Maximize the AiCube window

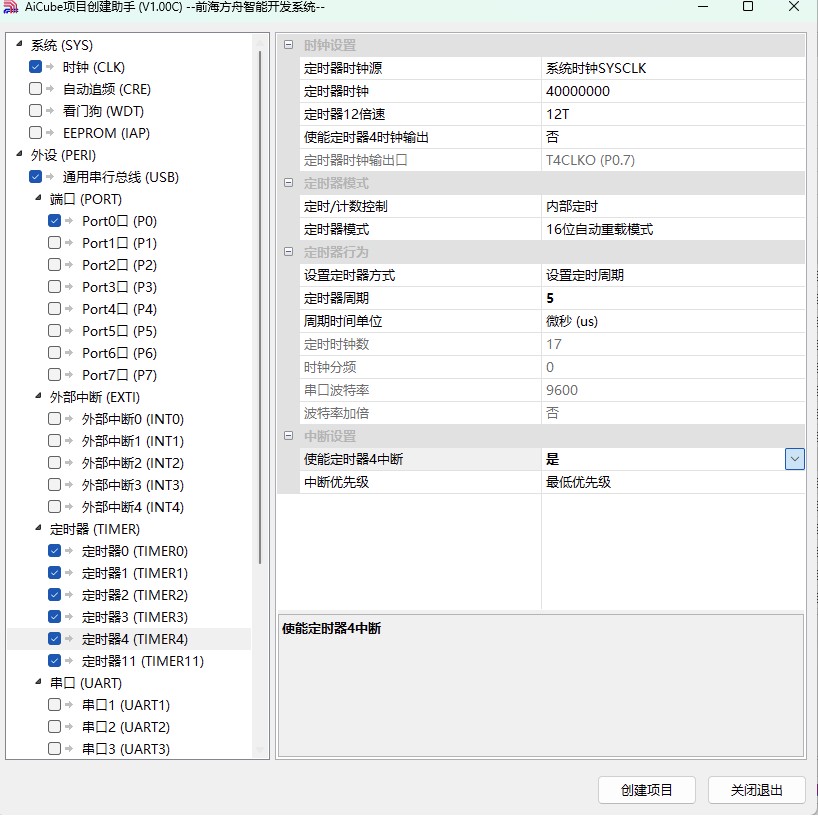748,7
